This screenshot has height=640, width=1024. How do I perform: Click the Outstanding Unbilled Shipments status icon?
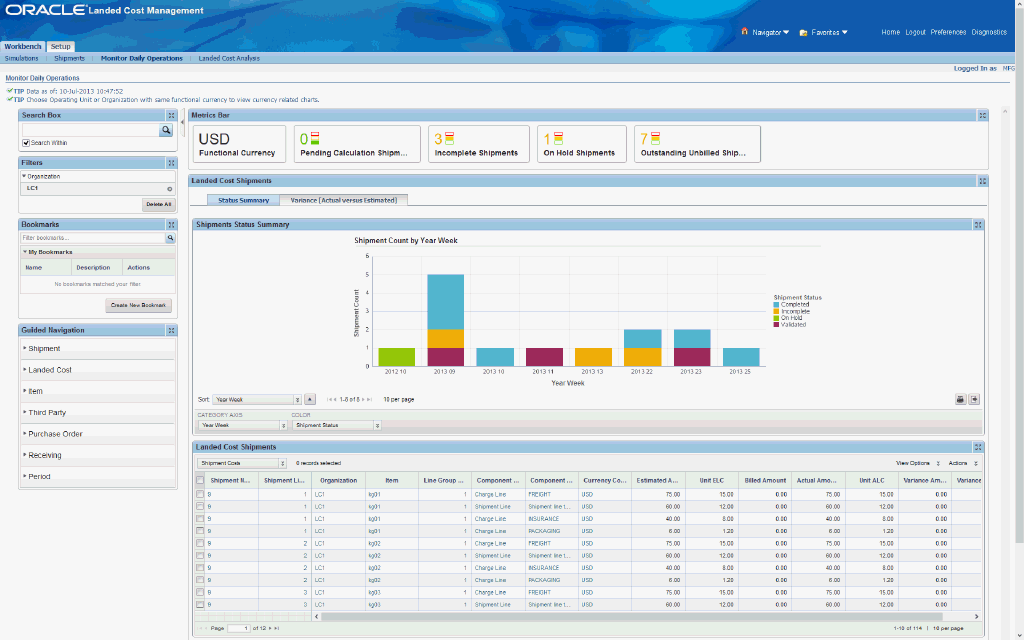655,138
